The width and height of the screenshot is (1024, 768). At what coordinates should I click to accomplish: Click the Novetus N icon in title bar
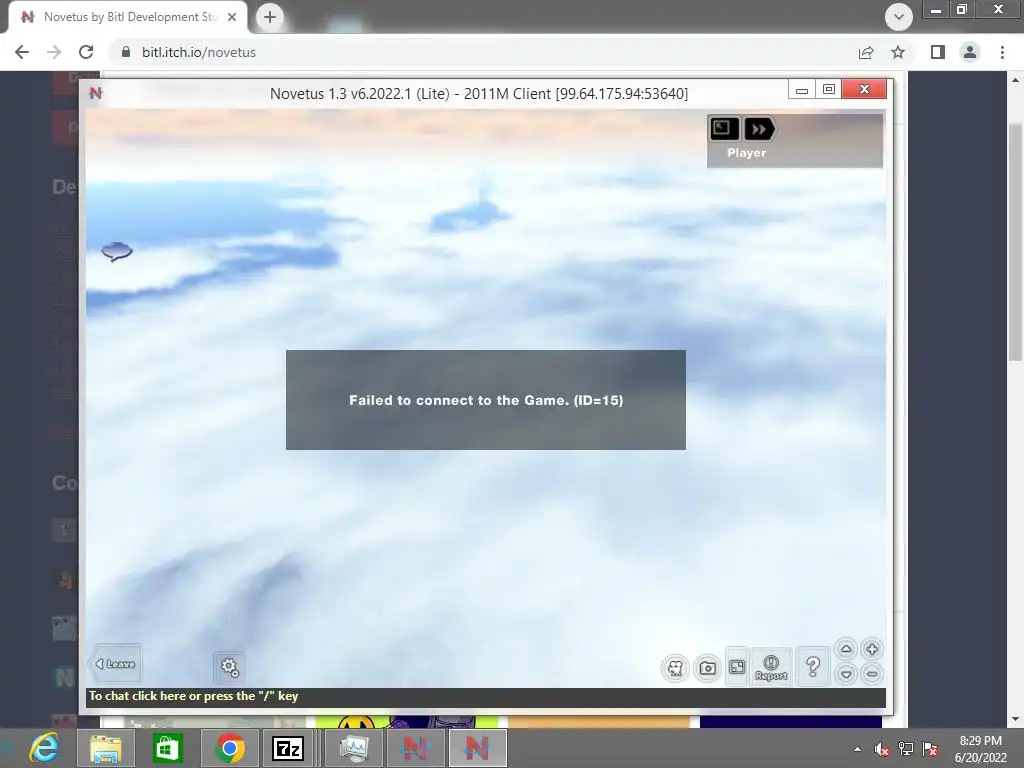(x=95, y=93)
